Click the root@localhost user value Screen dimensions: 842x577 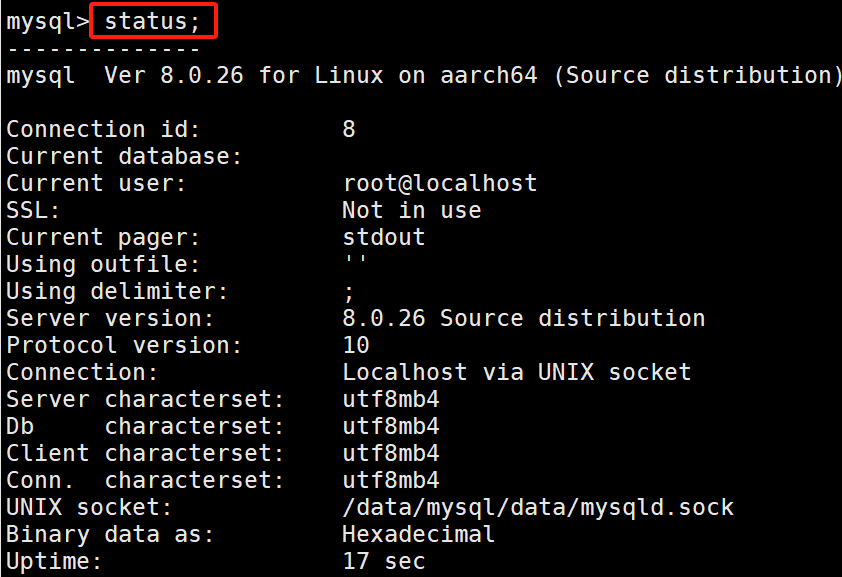tap(440, 184)
